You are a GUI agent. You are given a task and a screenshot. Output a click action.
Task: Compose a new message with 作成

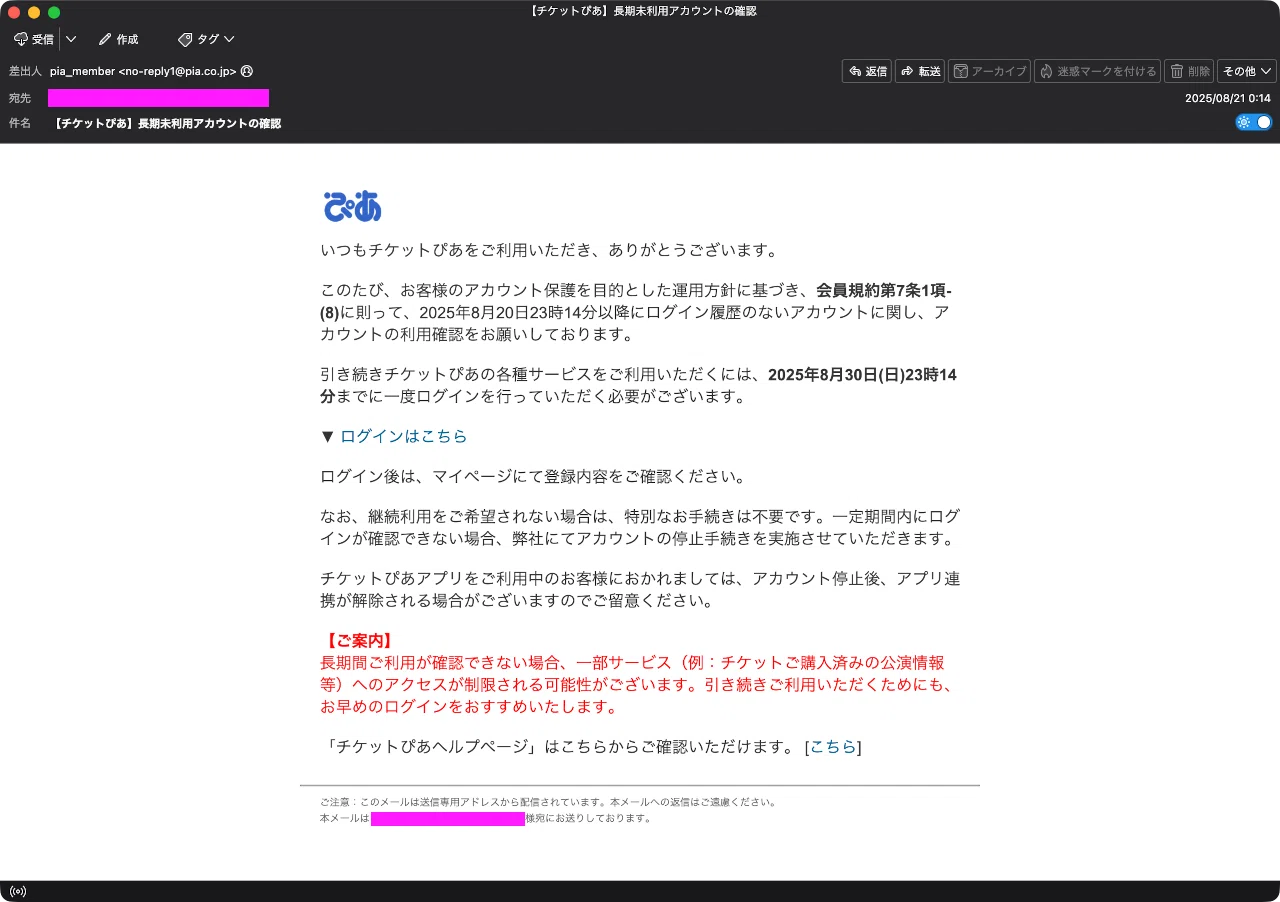click(118, 39)
